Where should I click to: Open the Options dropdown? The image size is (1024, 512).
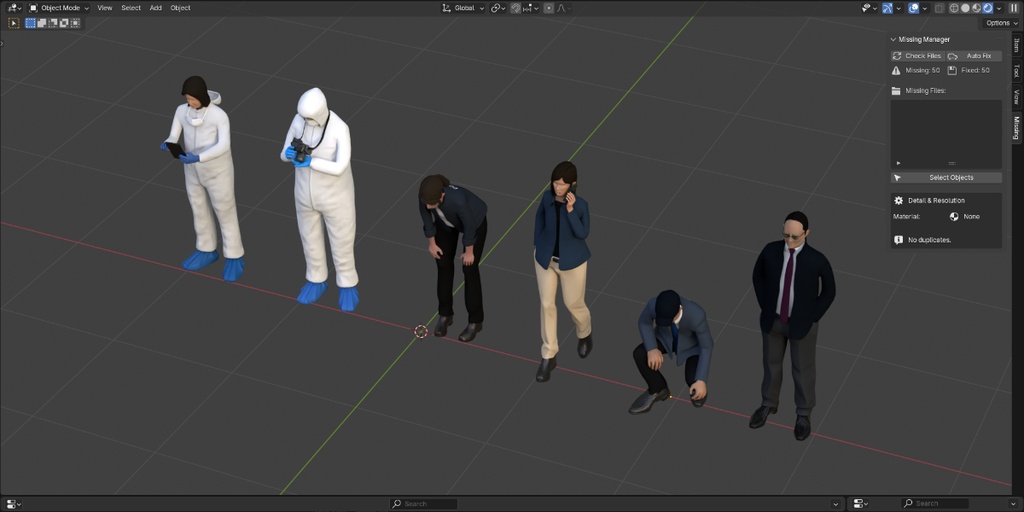(1001, 23)
